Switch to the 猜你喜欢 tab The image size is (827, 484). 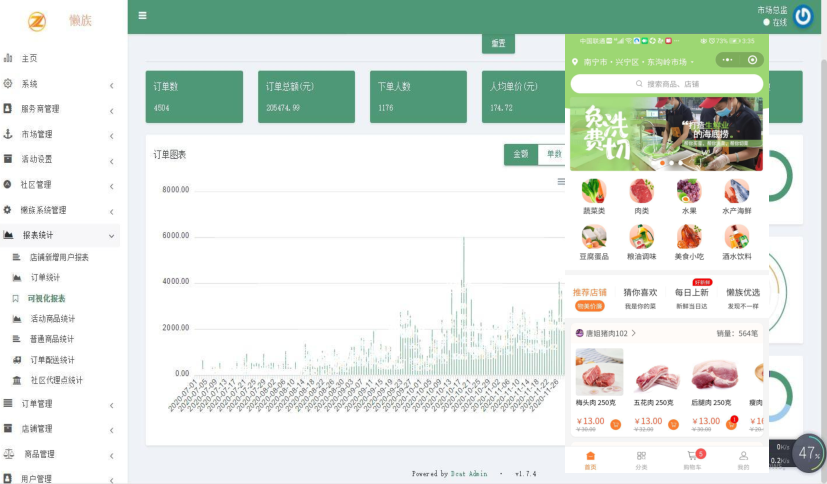pyautogui.click(x=640, y=292)
